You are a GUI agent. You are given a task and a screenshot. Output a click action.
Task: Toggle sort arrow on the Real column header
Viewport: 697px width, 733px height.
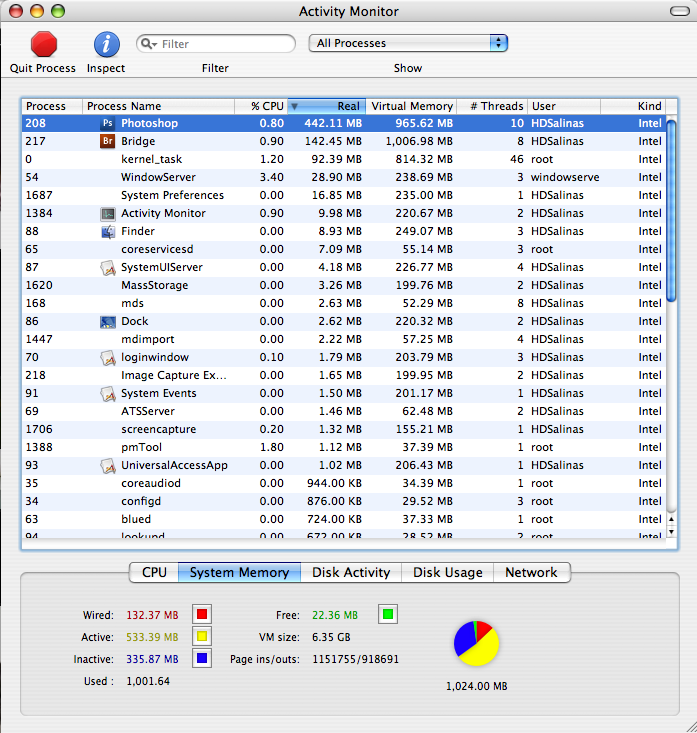295,107
